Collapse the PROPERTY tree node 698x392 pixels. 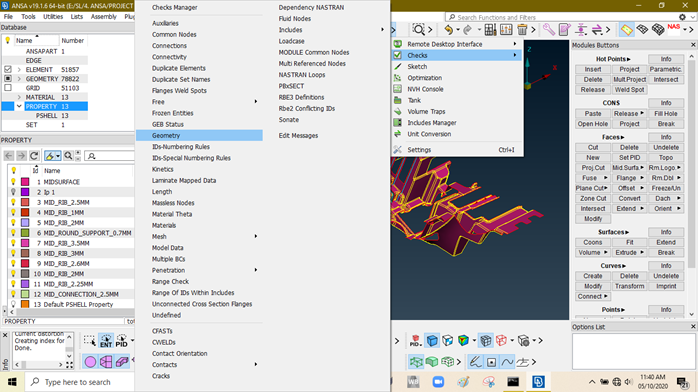[x=19, y=106]
